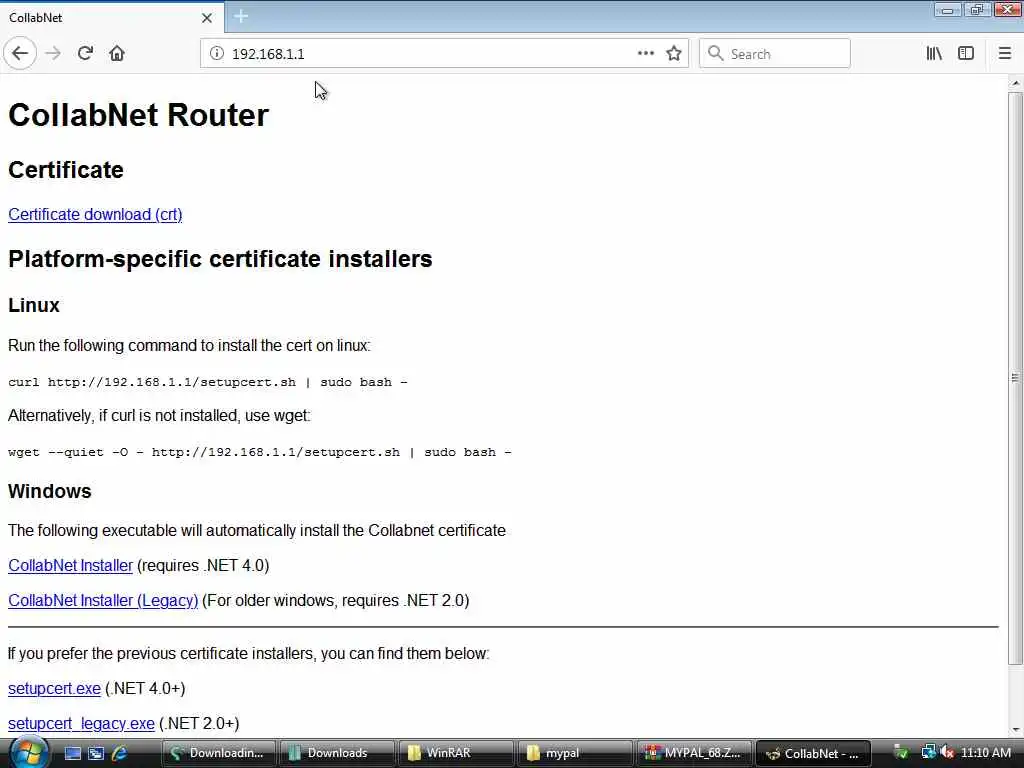Click Switch between windows quick launch icon
The width and height of the screenshot is (1024, 768).
[x=96, y=754]
